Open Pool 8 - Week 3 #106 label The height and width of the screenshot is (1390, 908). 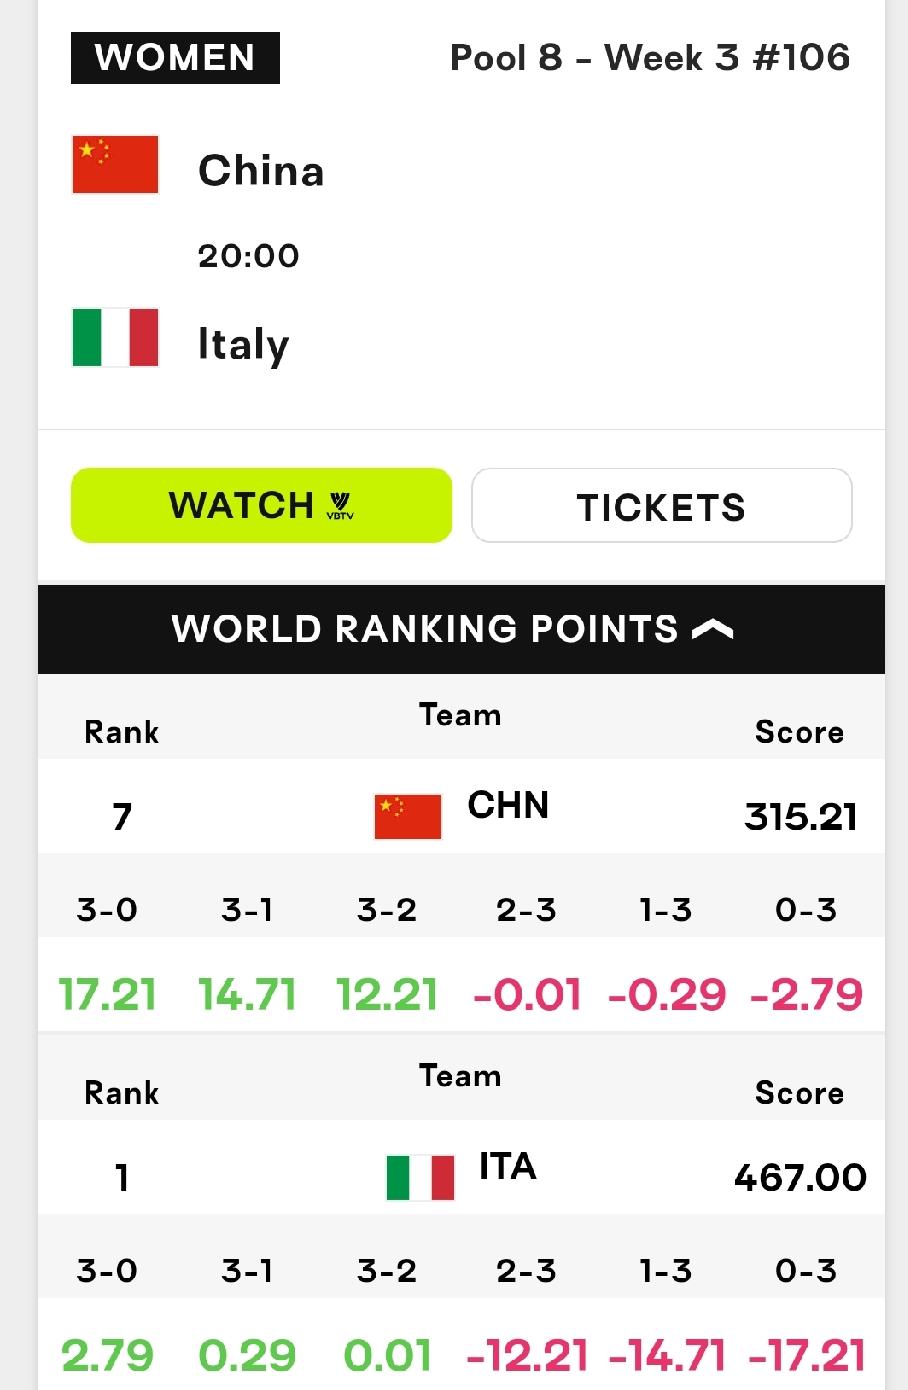650,58
